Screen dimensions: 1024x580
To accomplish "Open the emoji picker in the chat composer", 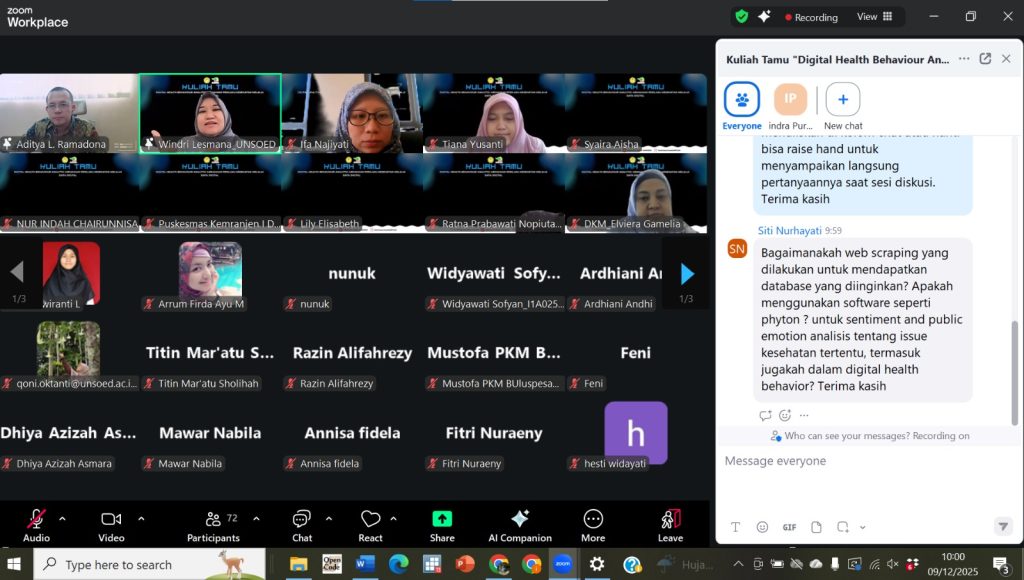I will pos(762,527).
